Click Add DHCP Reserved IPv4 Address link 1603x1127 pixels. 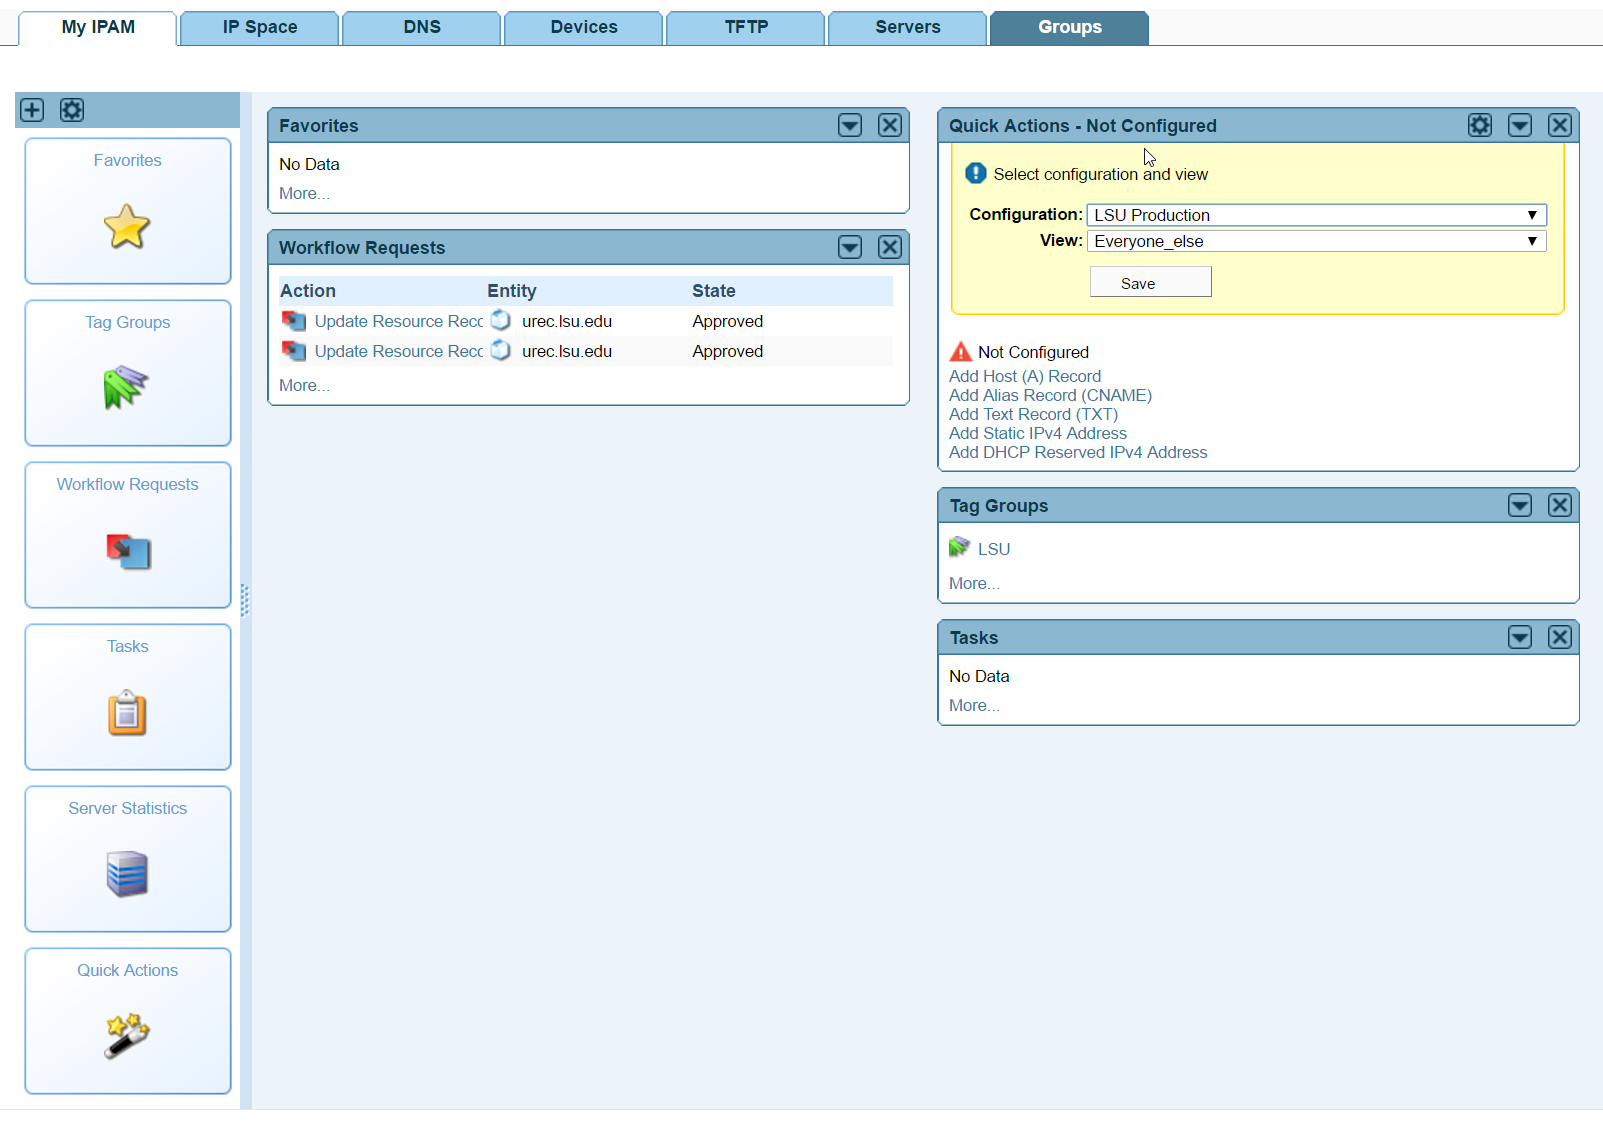[1078, 452]
